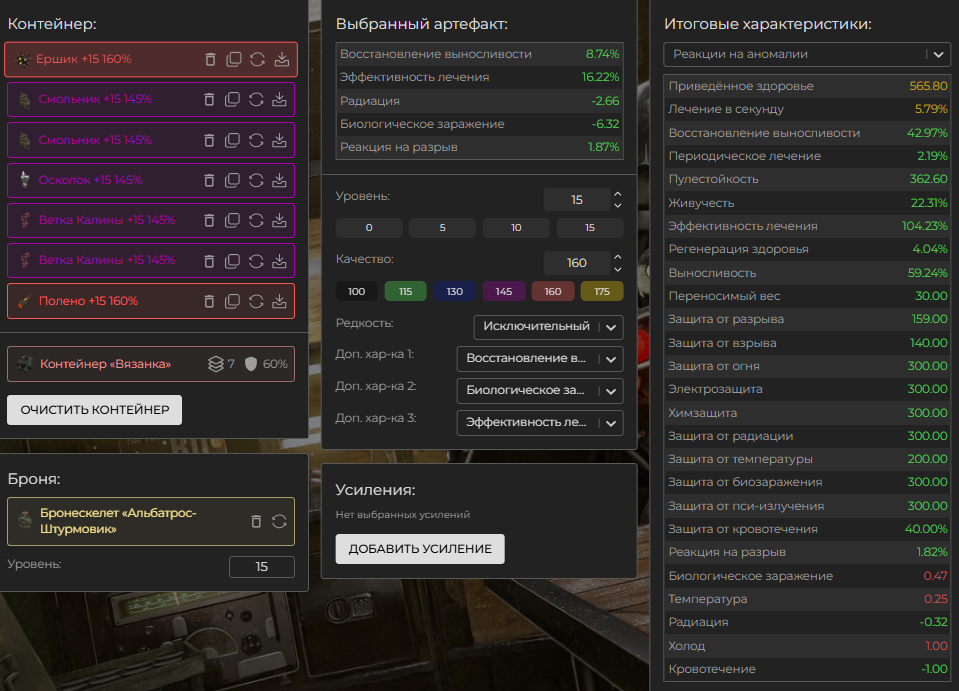Open the Доп. хар-ка 2 dropdown
Screen dimensions: 959x691
(539, 390)
